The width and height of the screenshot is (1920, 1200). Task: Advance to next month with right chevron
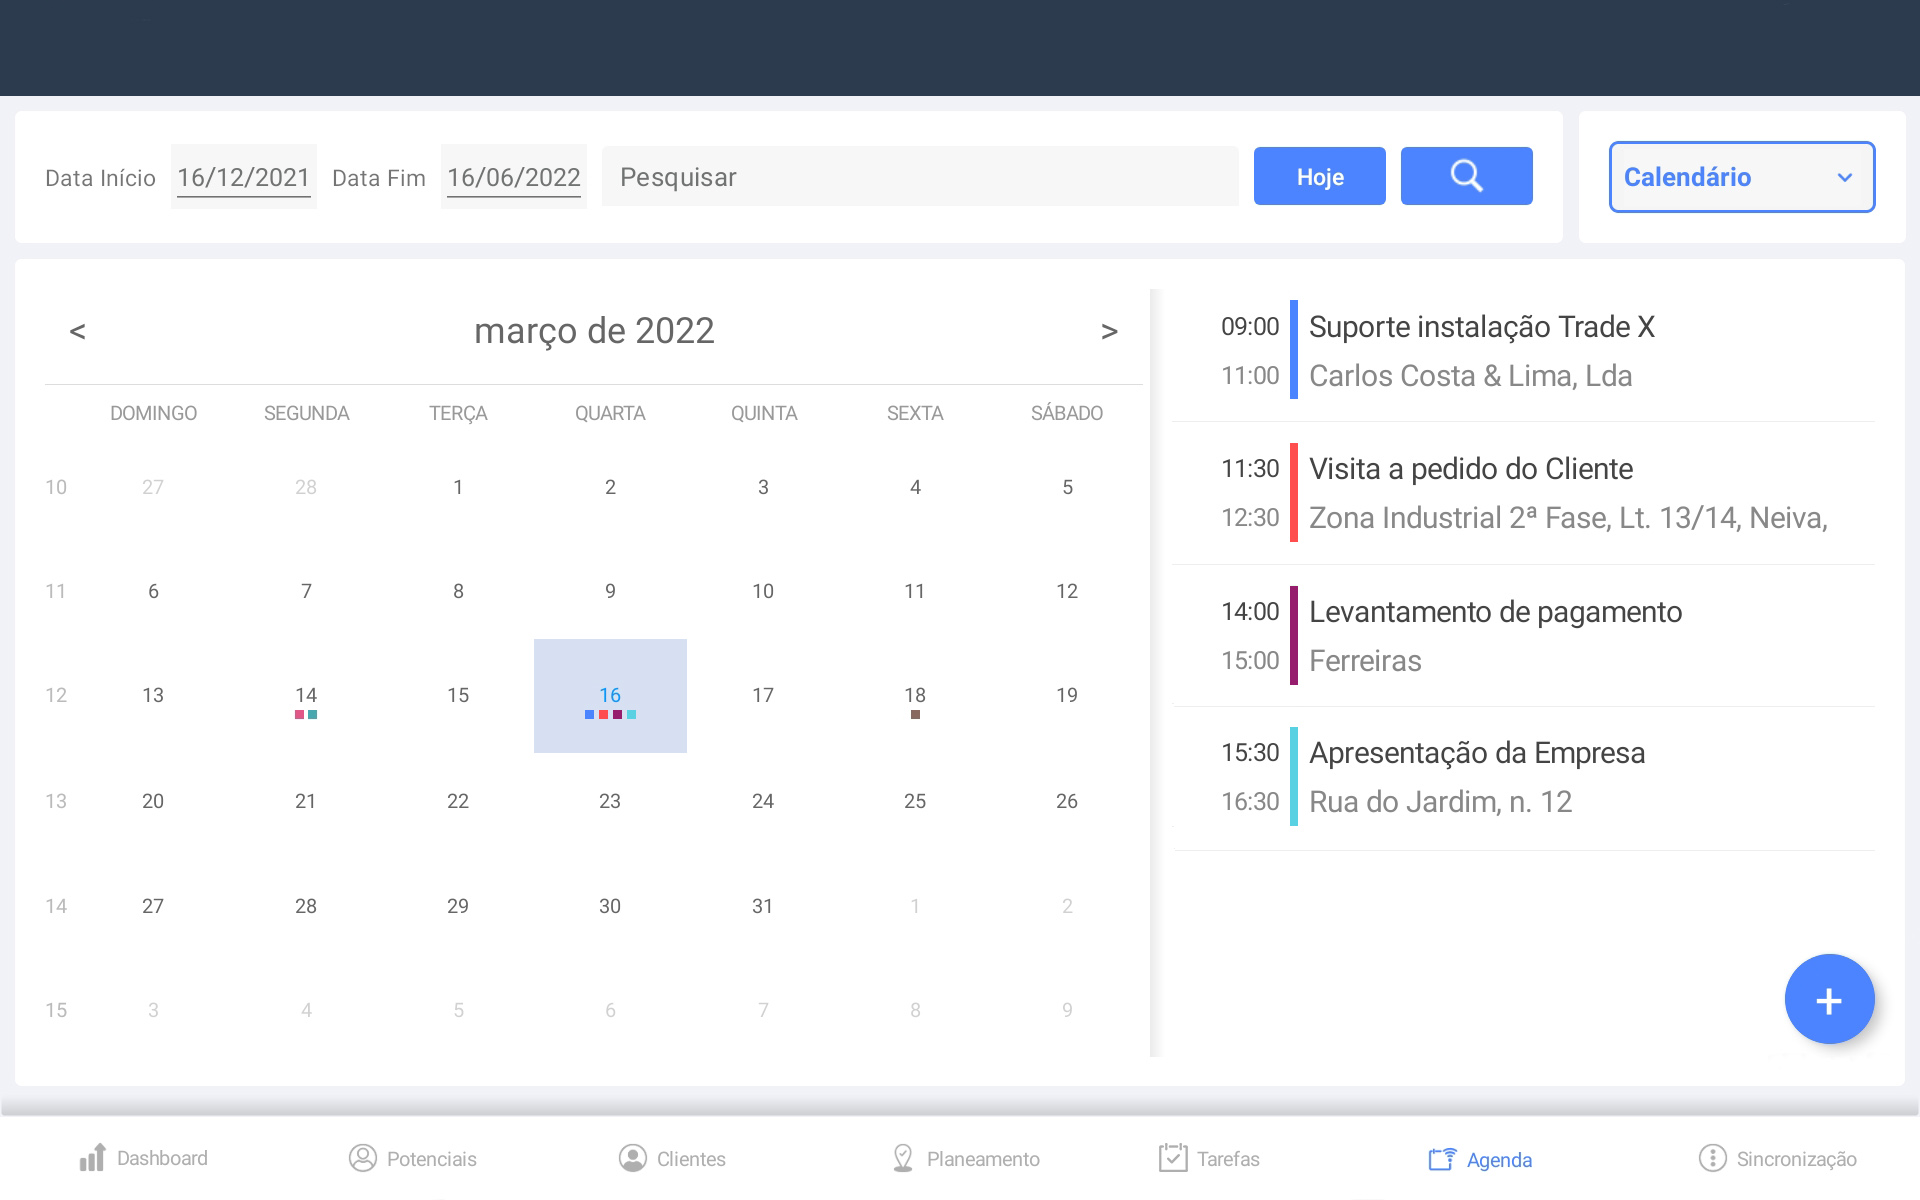(x=1109, y=331)
